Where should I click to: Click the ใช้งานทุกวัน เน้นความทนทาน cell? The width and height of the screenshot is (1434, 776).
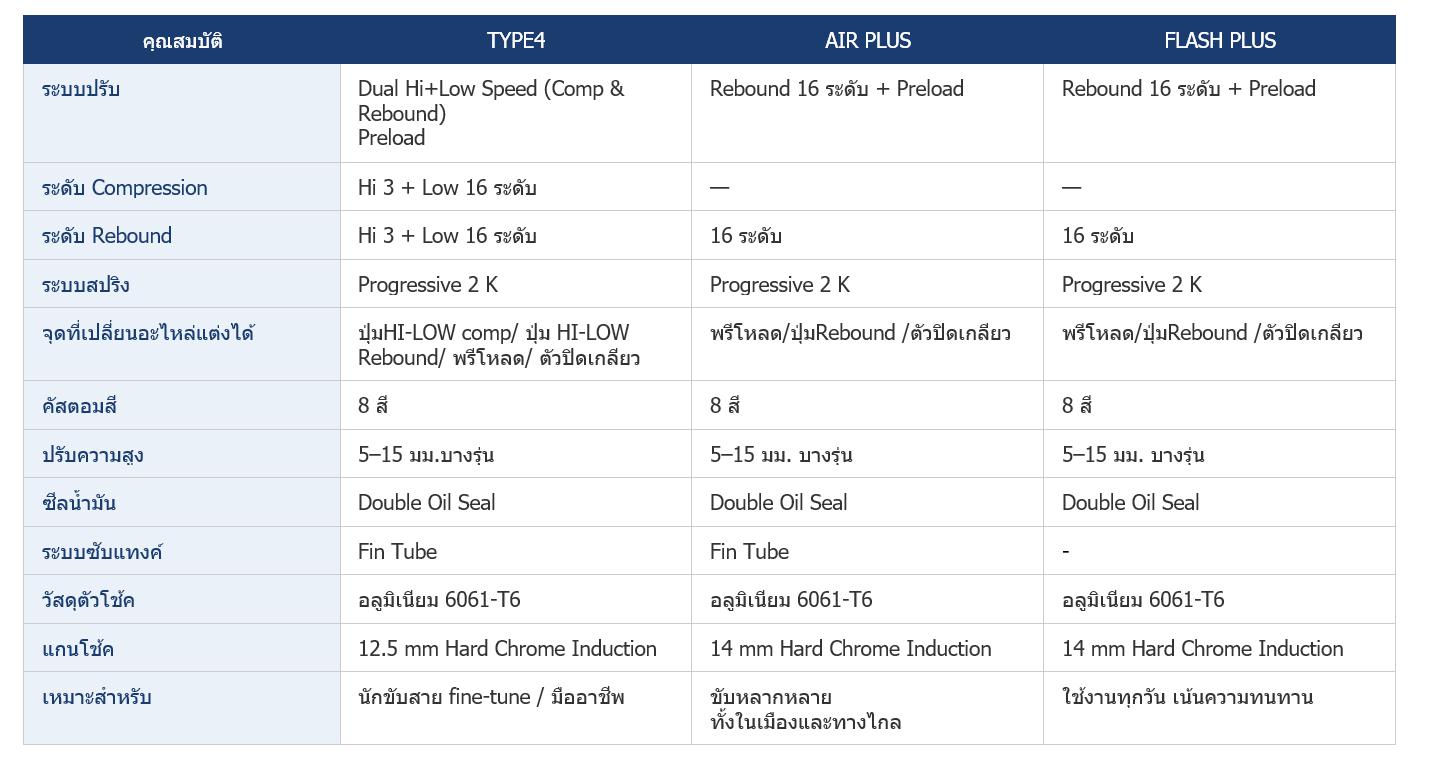(x=1187, y=697)
